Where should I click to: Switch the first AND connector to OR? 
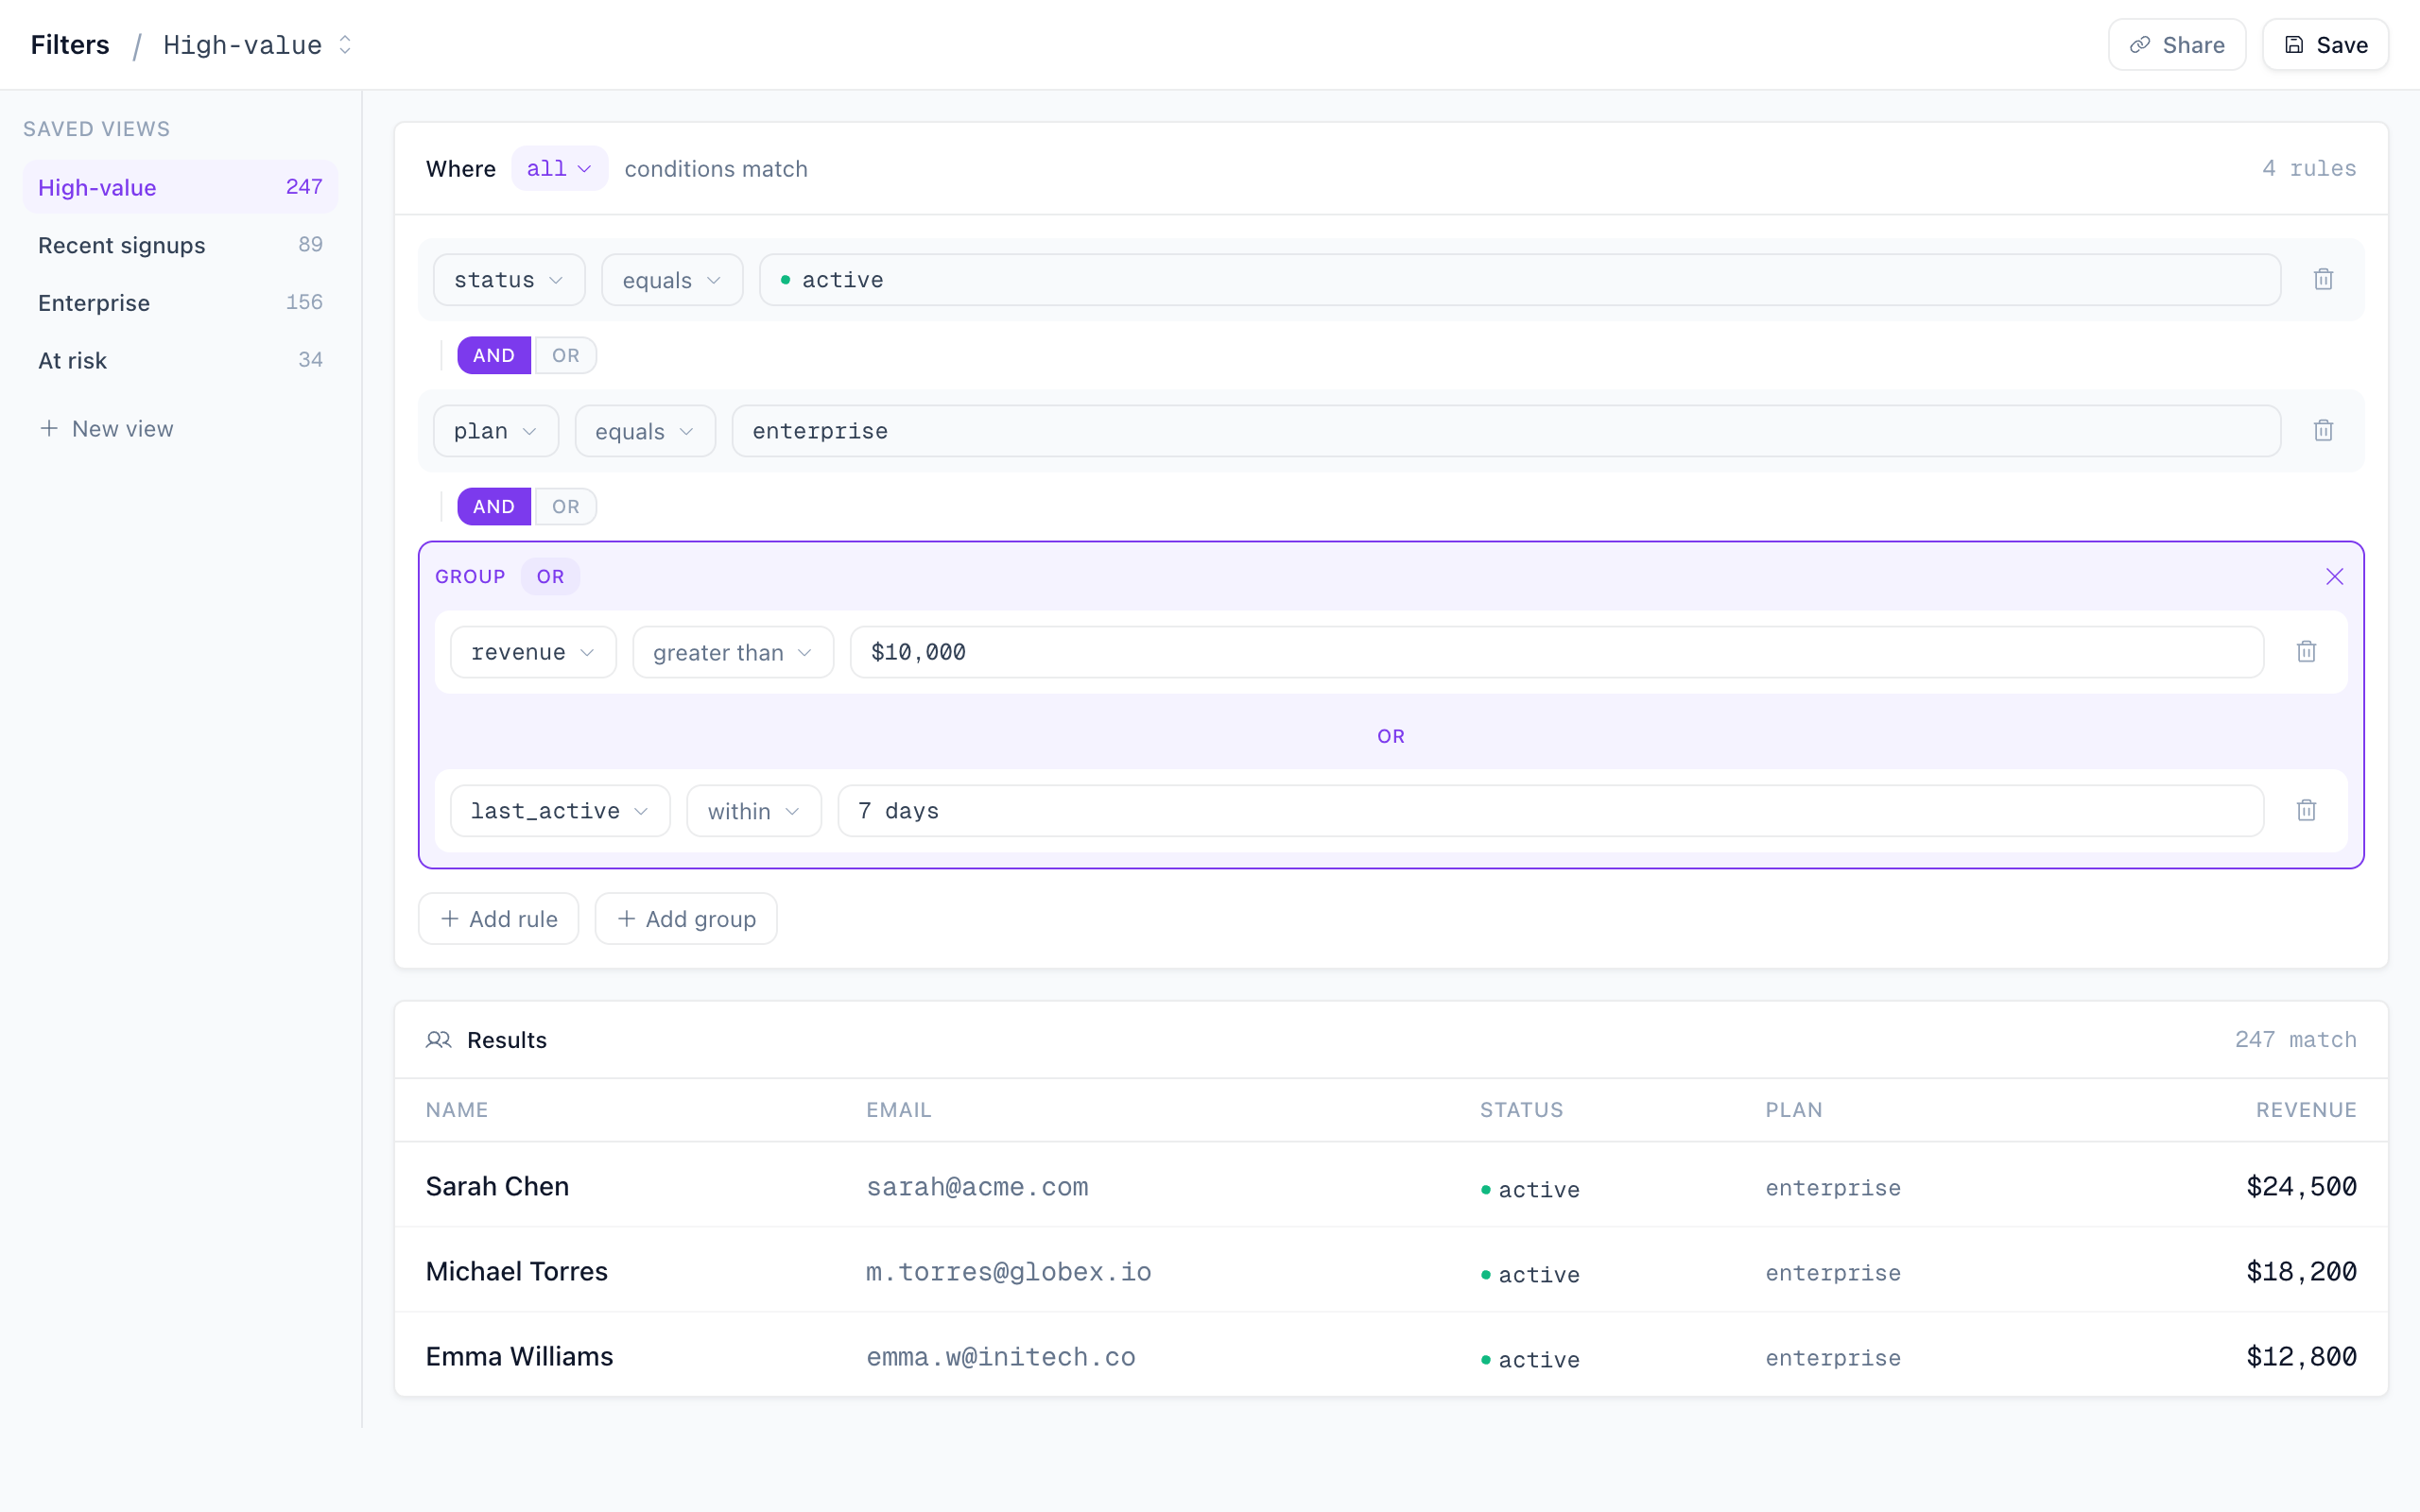coord(566,355)
